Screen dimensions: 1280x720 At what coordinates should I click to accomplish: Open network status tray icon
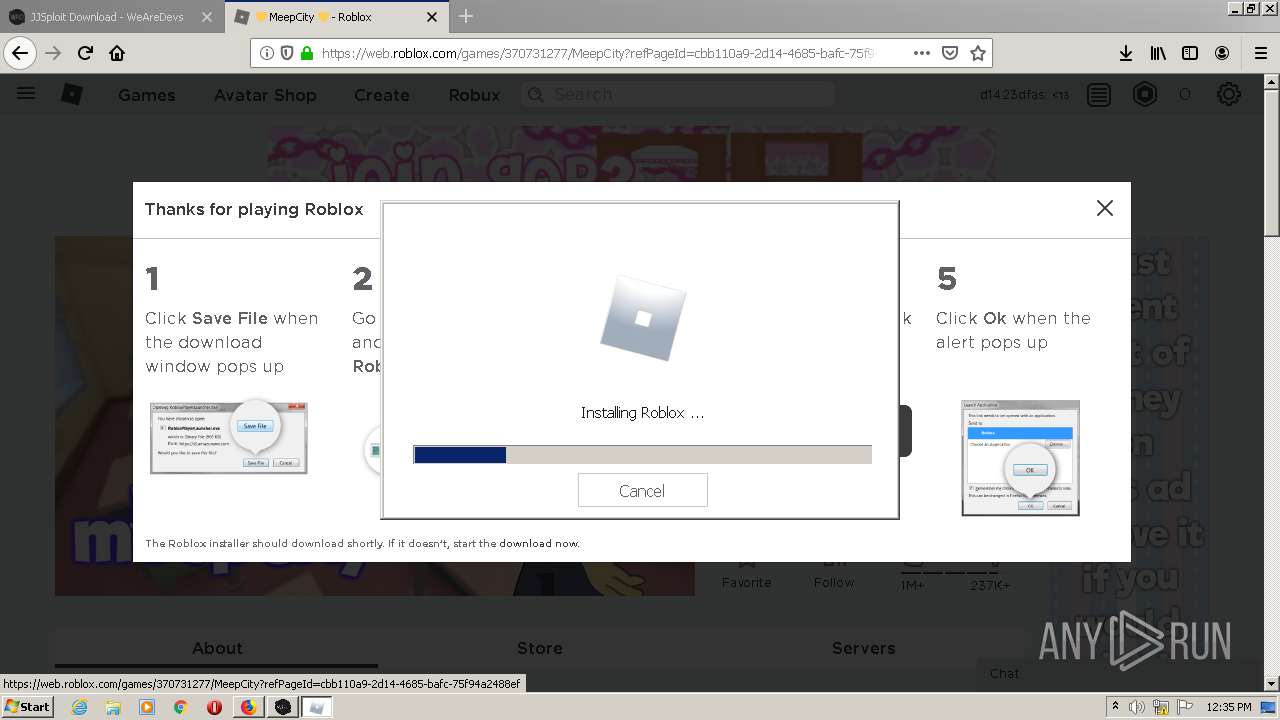(1160, 707)
